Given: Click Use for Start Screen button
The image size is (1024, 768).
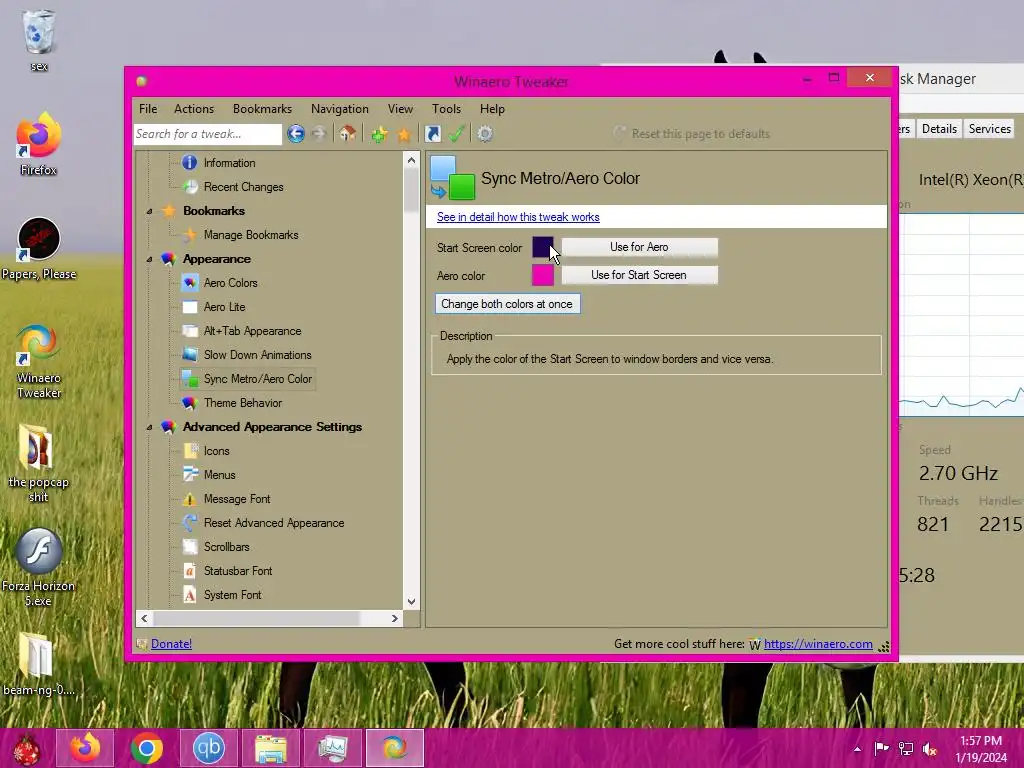Looking at the screenshot, I should (x=639, y=275).
